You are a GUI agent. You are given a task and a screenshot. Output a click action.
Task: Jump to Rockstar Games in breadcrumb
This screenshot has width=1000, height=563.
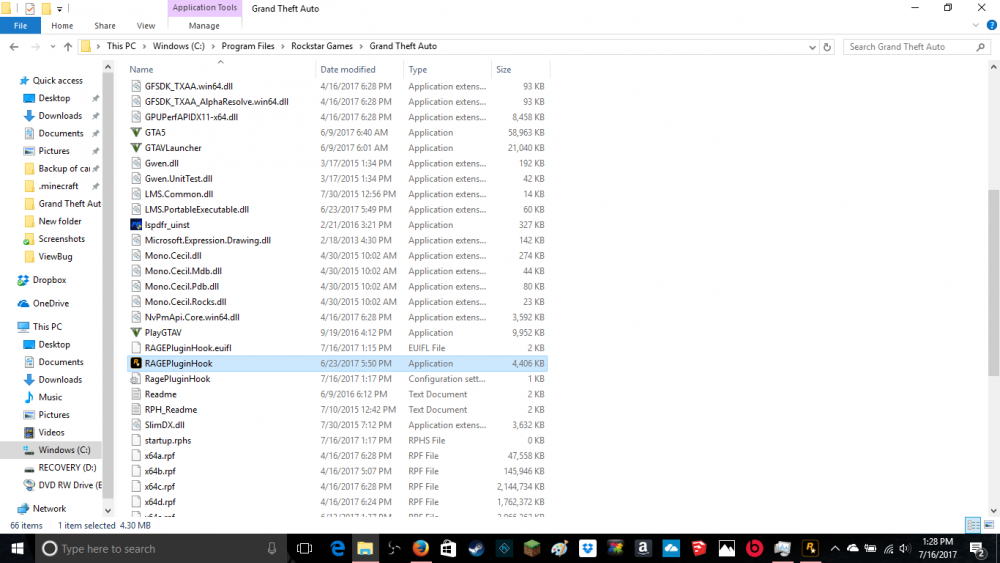point(321,47)
